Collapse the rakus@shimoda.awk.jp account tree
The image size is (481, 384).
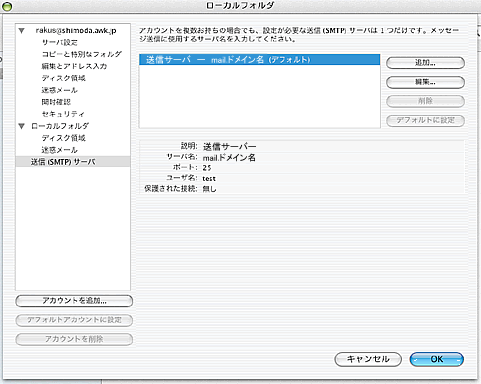tap(22, 31)
